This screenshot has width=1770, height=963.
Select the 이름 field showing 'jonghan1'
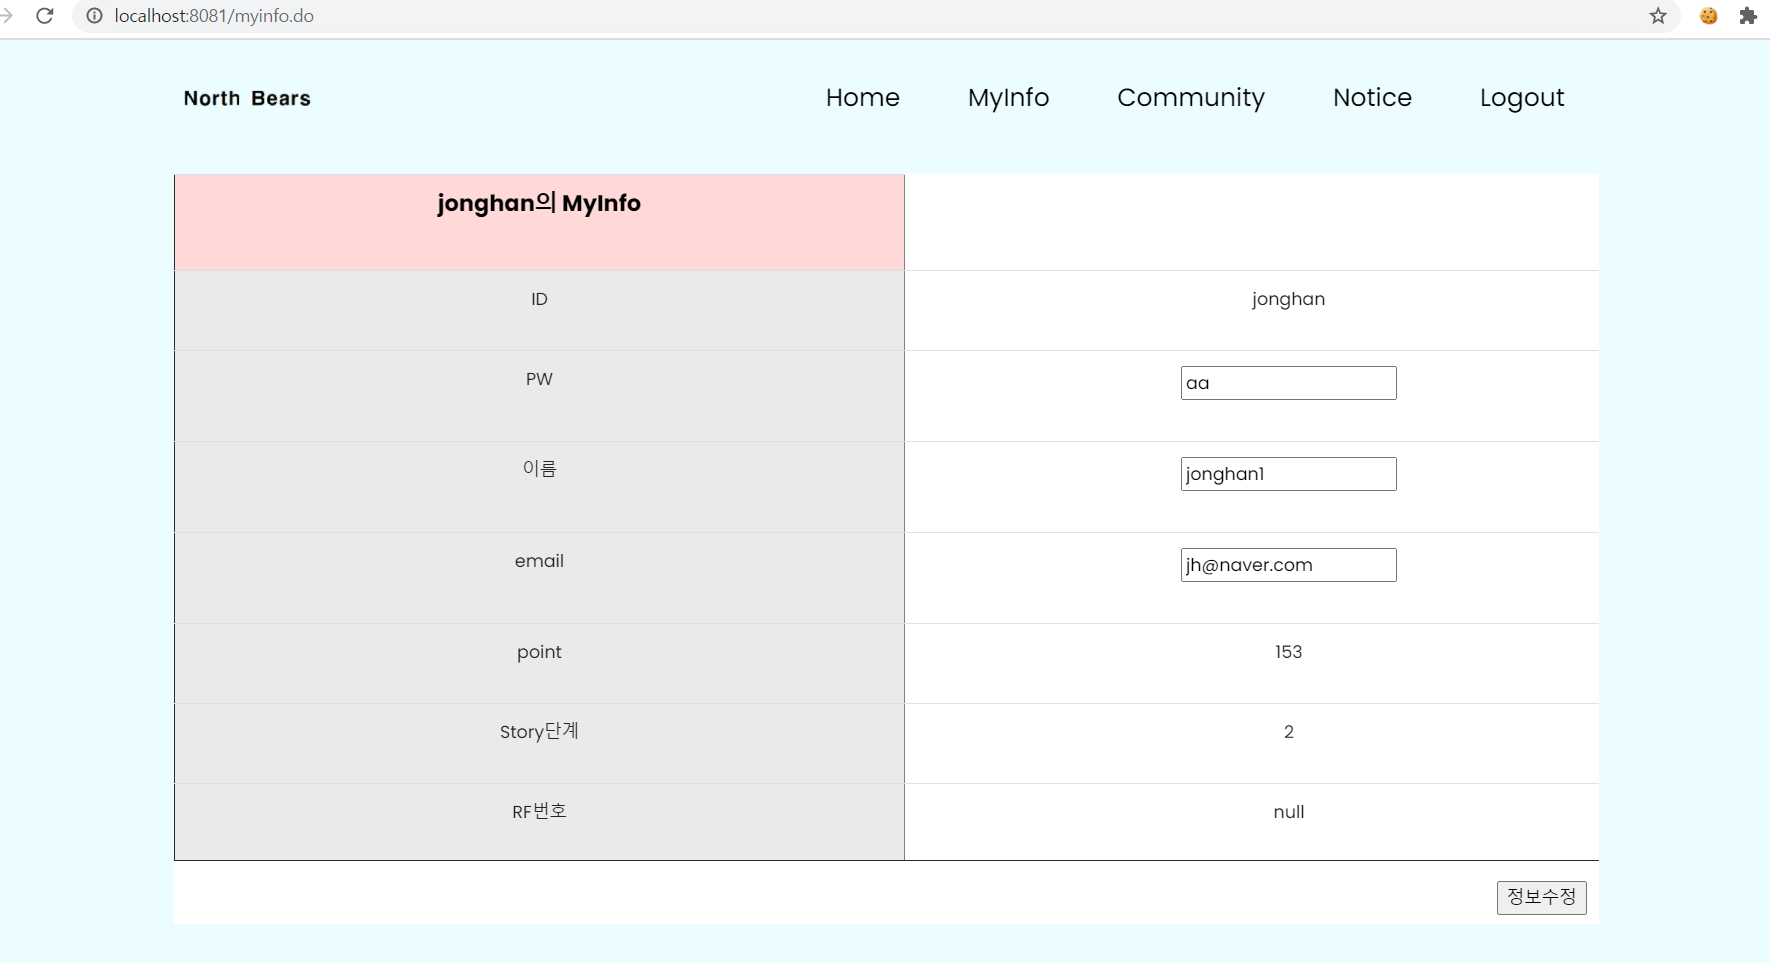pos(1288,473)
